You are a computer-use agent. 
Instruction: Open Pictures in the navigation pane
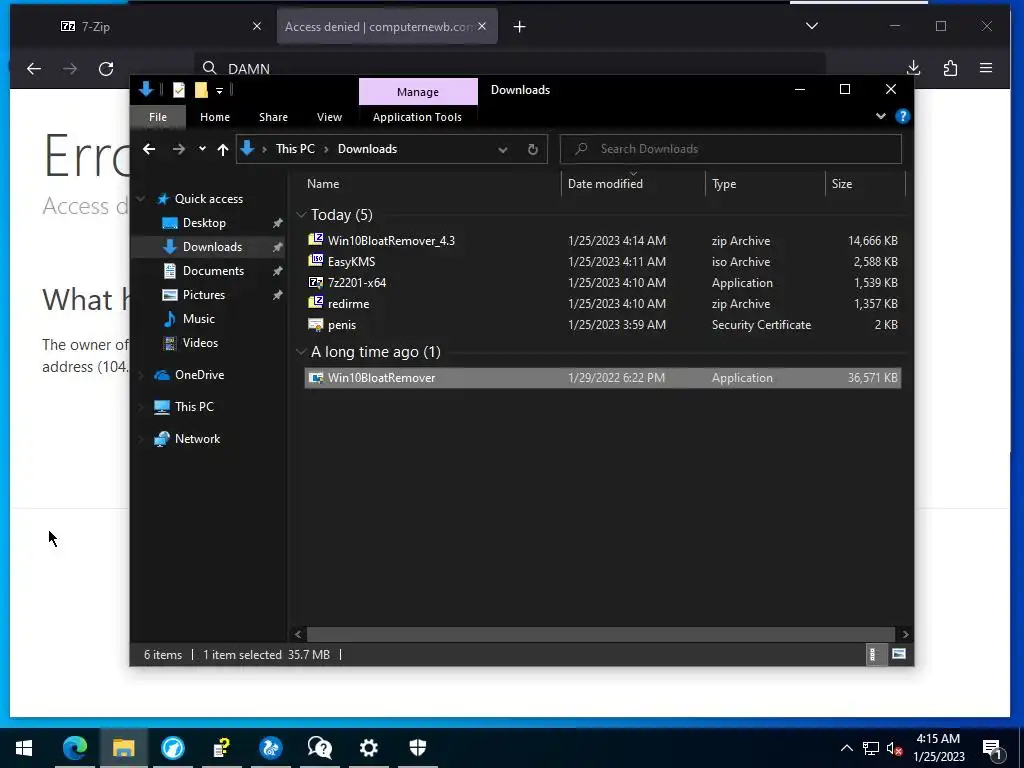pos(203,295)
